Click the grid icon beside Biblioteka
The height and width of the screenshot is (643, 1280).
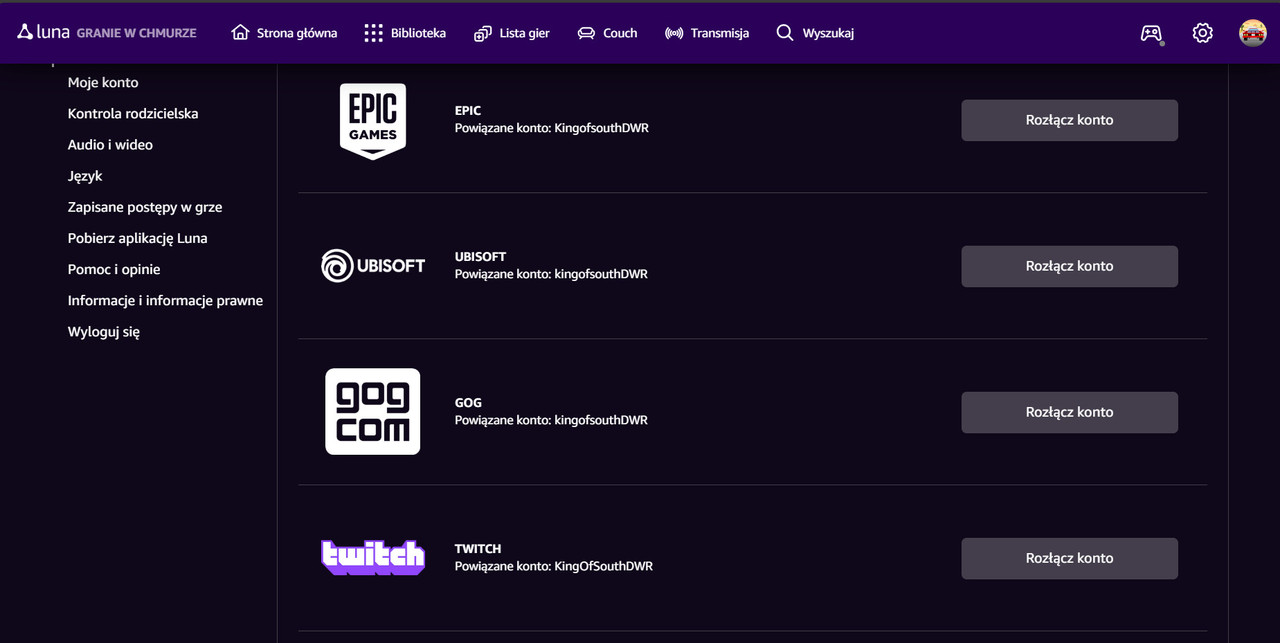click(x=374, y=33)
